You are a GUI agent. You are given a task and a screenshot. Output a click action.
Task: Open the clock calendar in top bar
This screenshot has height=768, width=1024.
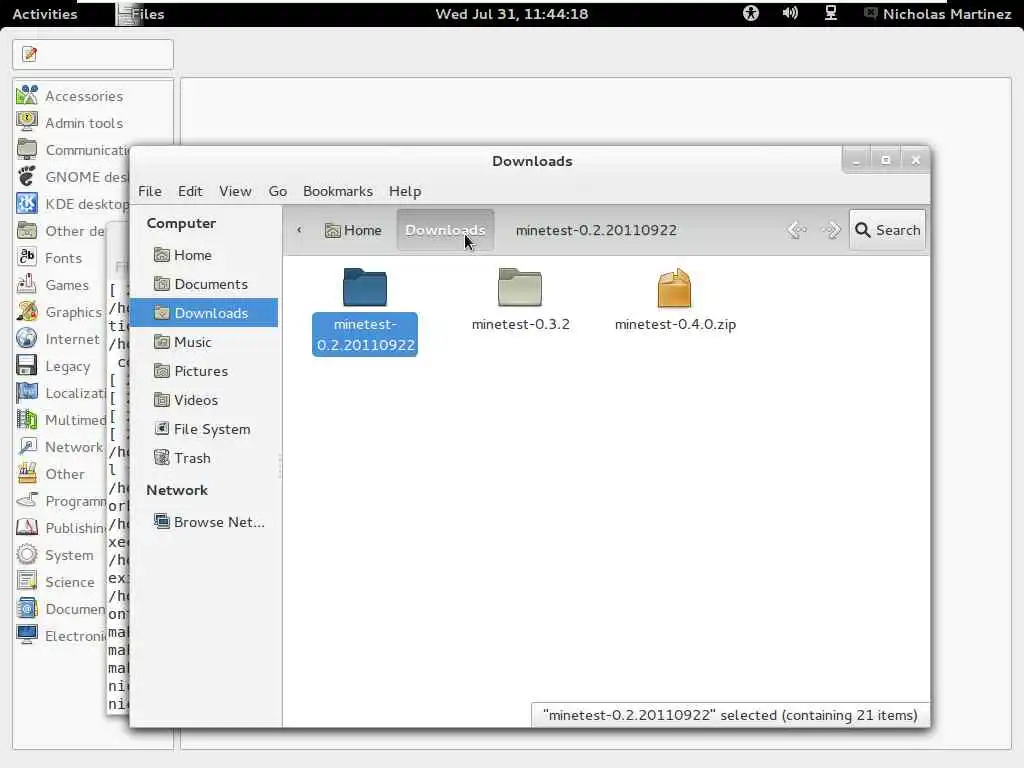coord(512,14)
